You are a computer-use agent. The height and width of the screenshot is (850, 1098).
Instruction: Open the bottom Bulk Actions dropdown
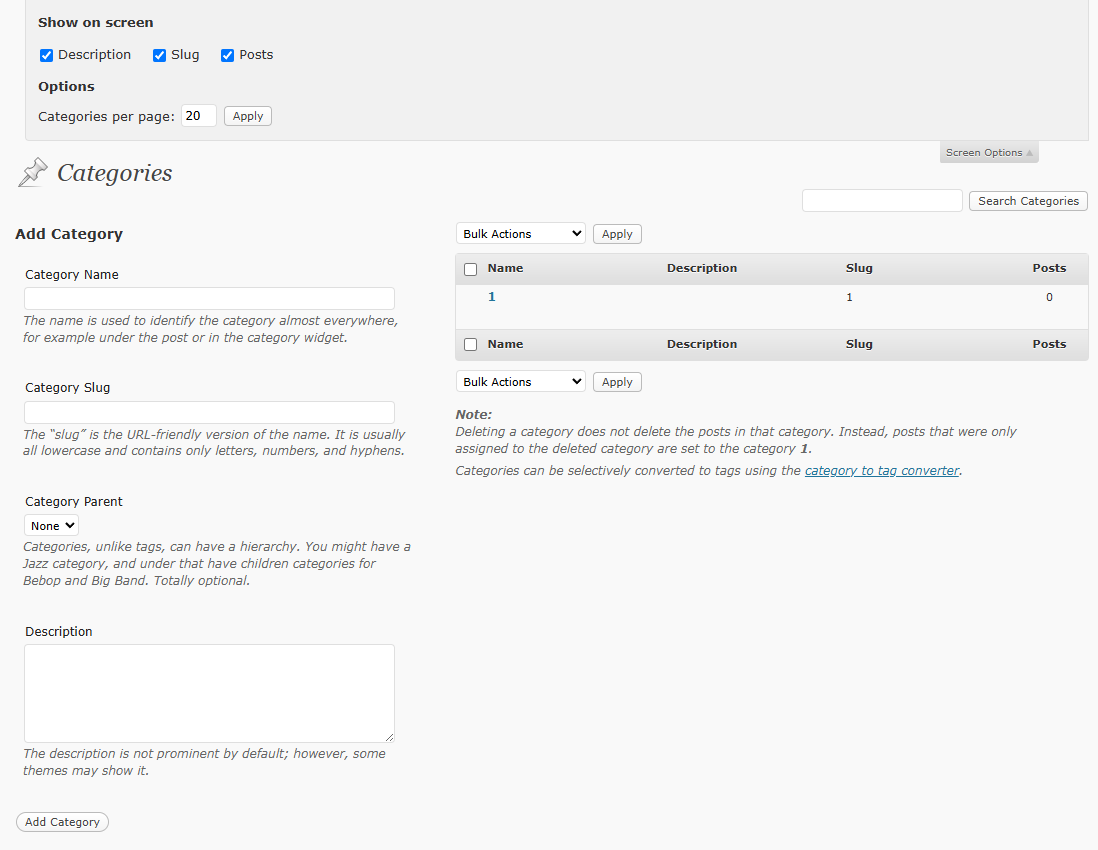pos(520,382)
